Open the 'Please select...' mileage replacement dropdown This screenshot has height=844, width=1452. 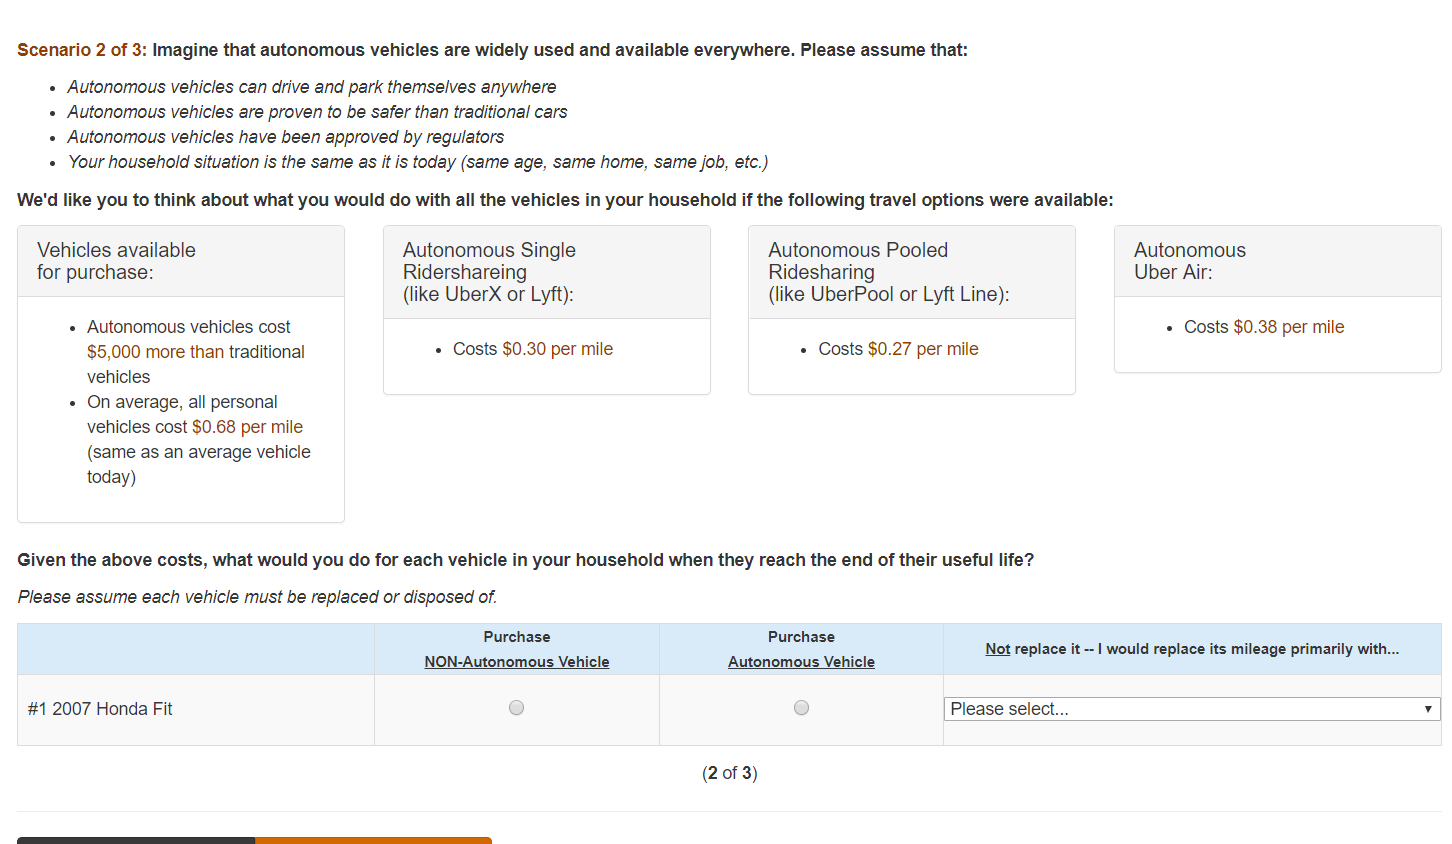click(1192, 709)
